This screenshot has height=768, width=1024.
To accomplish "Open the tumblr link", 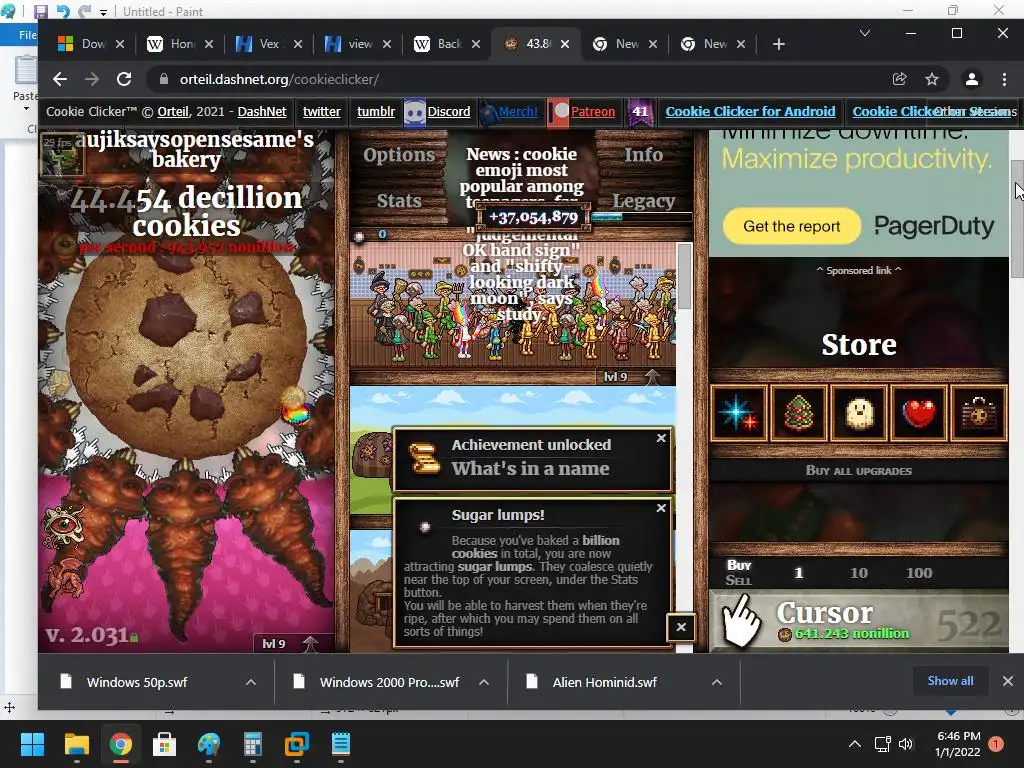I will tap(376, 112).
